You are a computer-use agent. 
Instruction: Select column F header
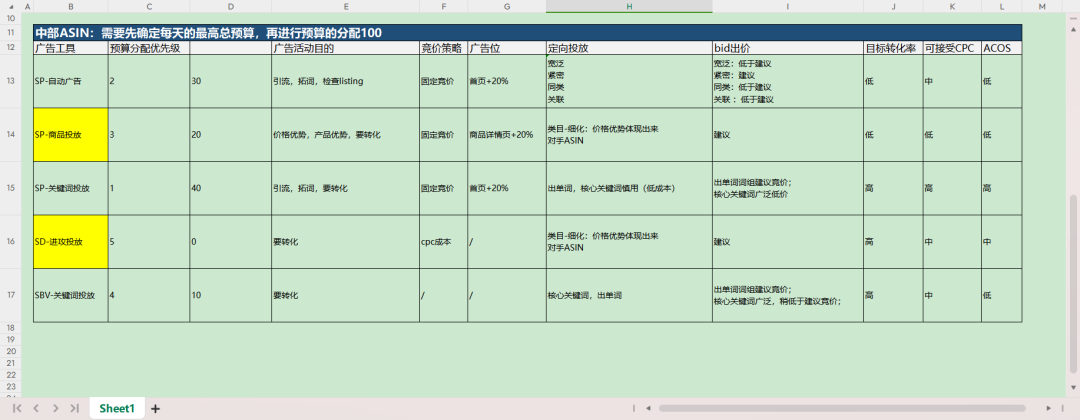[444, 6]
